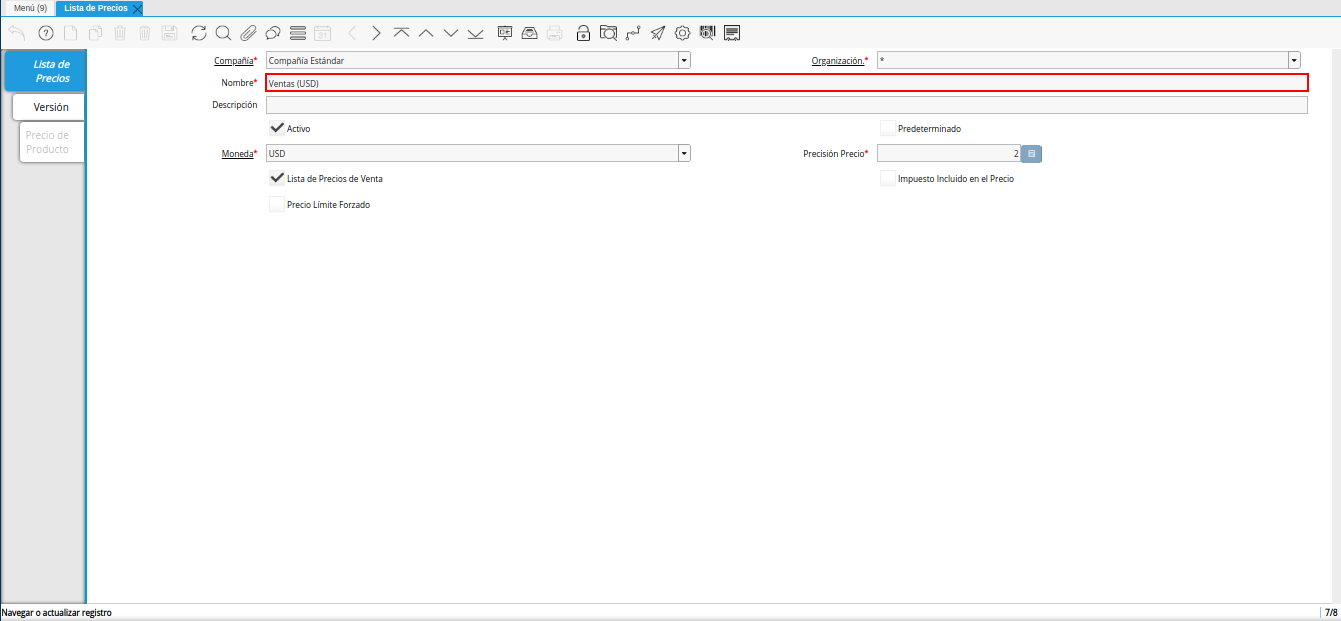Click the paper plane send icon

coord(657,33)
